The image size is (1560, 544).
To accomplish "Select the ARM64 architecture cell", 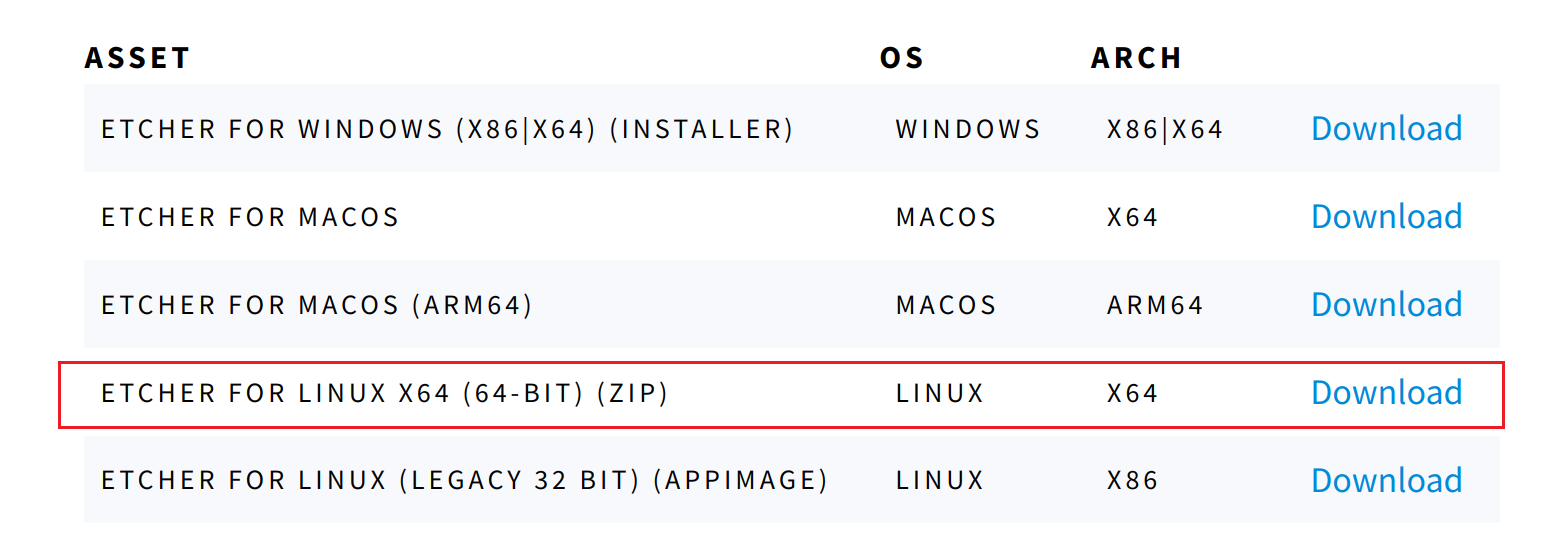I will pyautogui.click(x=1155, y=305).
